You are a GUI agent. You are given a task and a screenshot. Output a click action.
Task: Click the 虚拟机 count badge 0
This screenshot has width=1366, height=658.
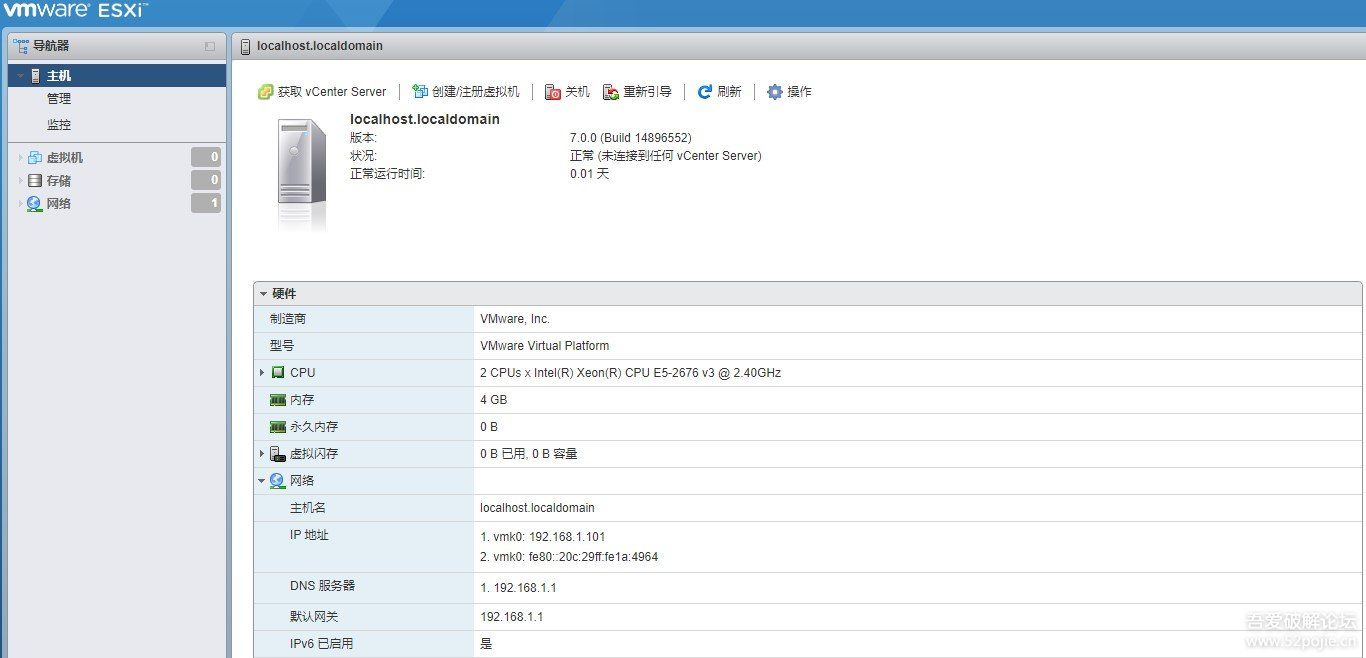pyautogui.click(x=206, y=158)
